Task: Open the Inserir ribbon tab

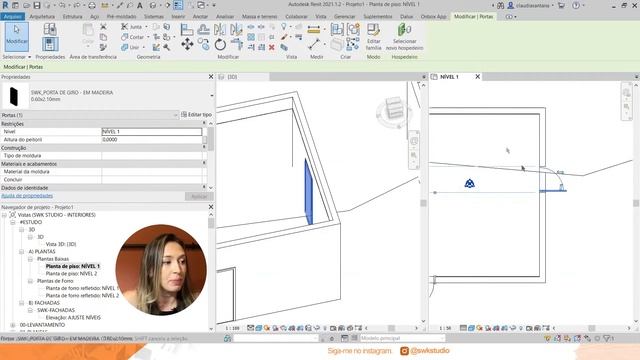Action: click(178, 17)
